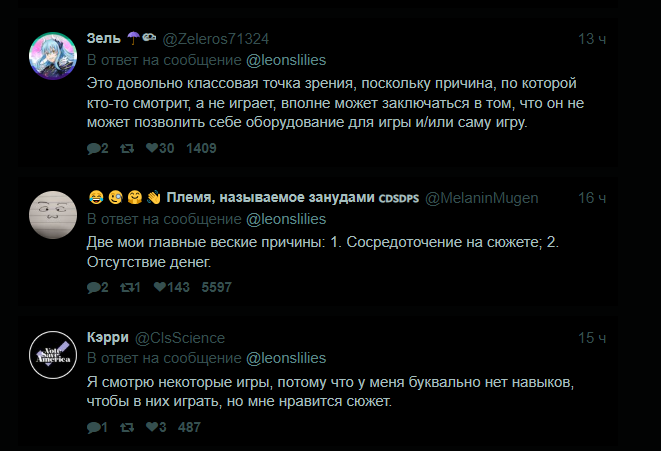The width and height of the screenshot is (661, 451).
Task: Open the '13 ч' timestamp
Action: (592, 39)
